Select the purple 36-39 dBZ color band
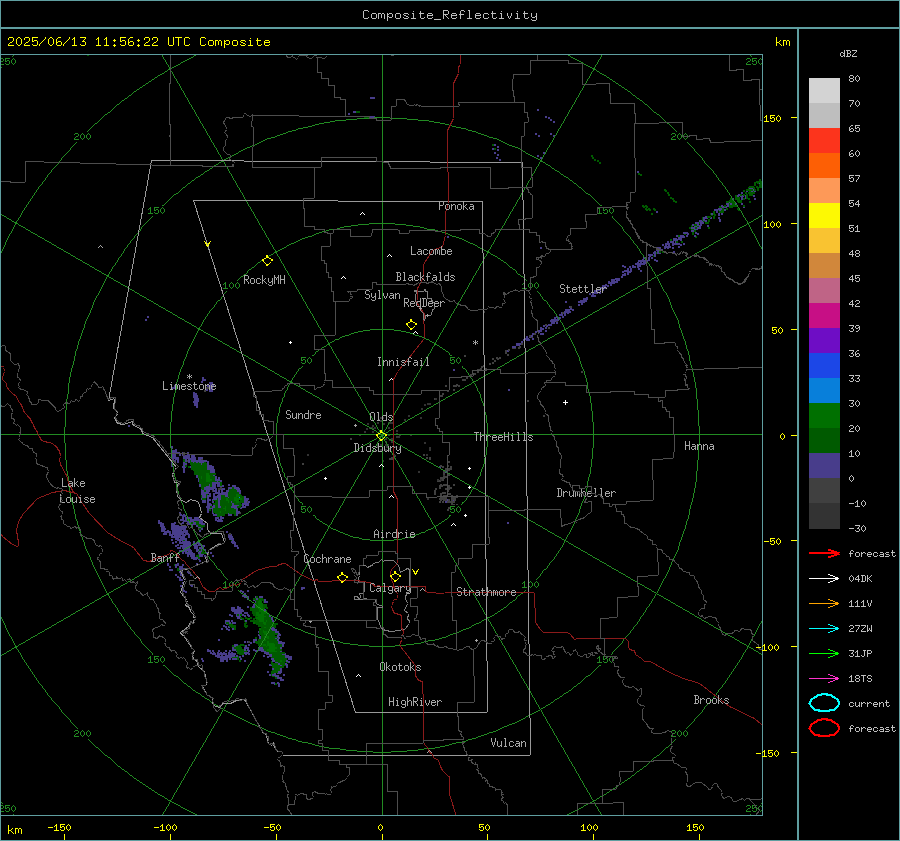Viewport: 900px width, 841px height. [824, 340]
